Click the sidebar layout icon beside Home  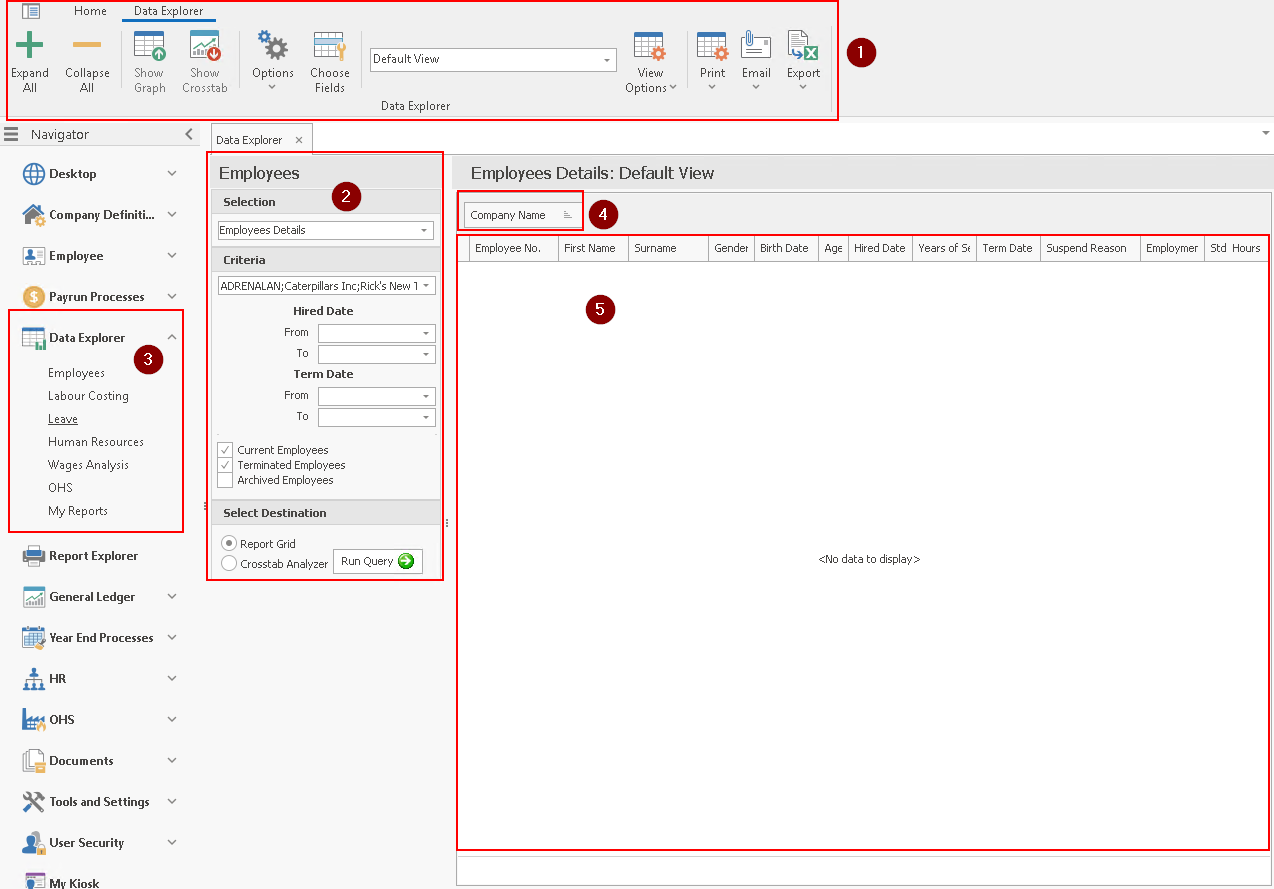tap(31, 11)
